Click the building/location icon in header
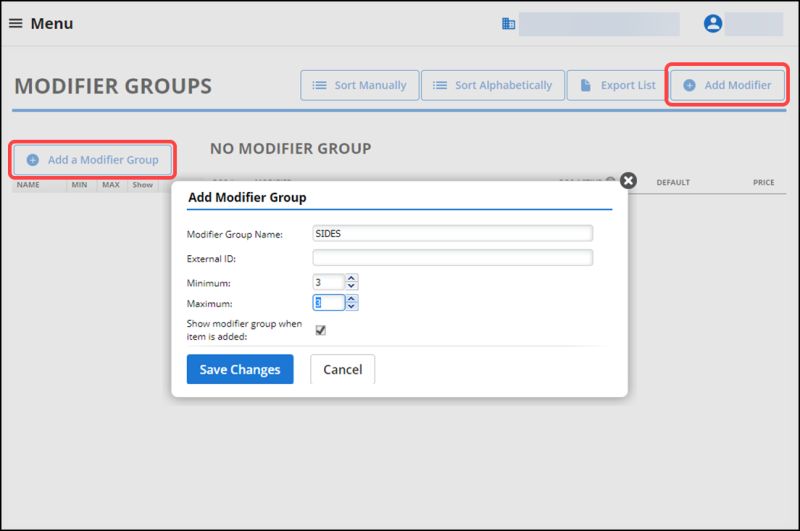Viewport: 800px width, 531px height. pos(508,23)
